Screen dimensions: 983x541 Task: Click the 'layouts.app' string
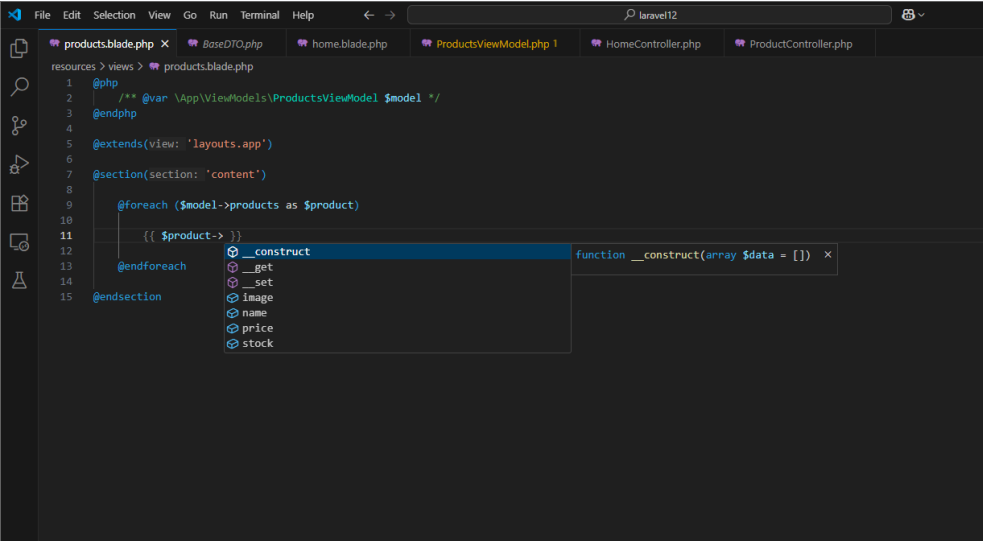point(227,144)
